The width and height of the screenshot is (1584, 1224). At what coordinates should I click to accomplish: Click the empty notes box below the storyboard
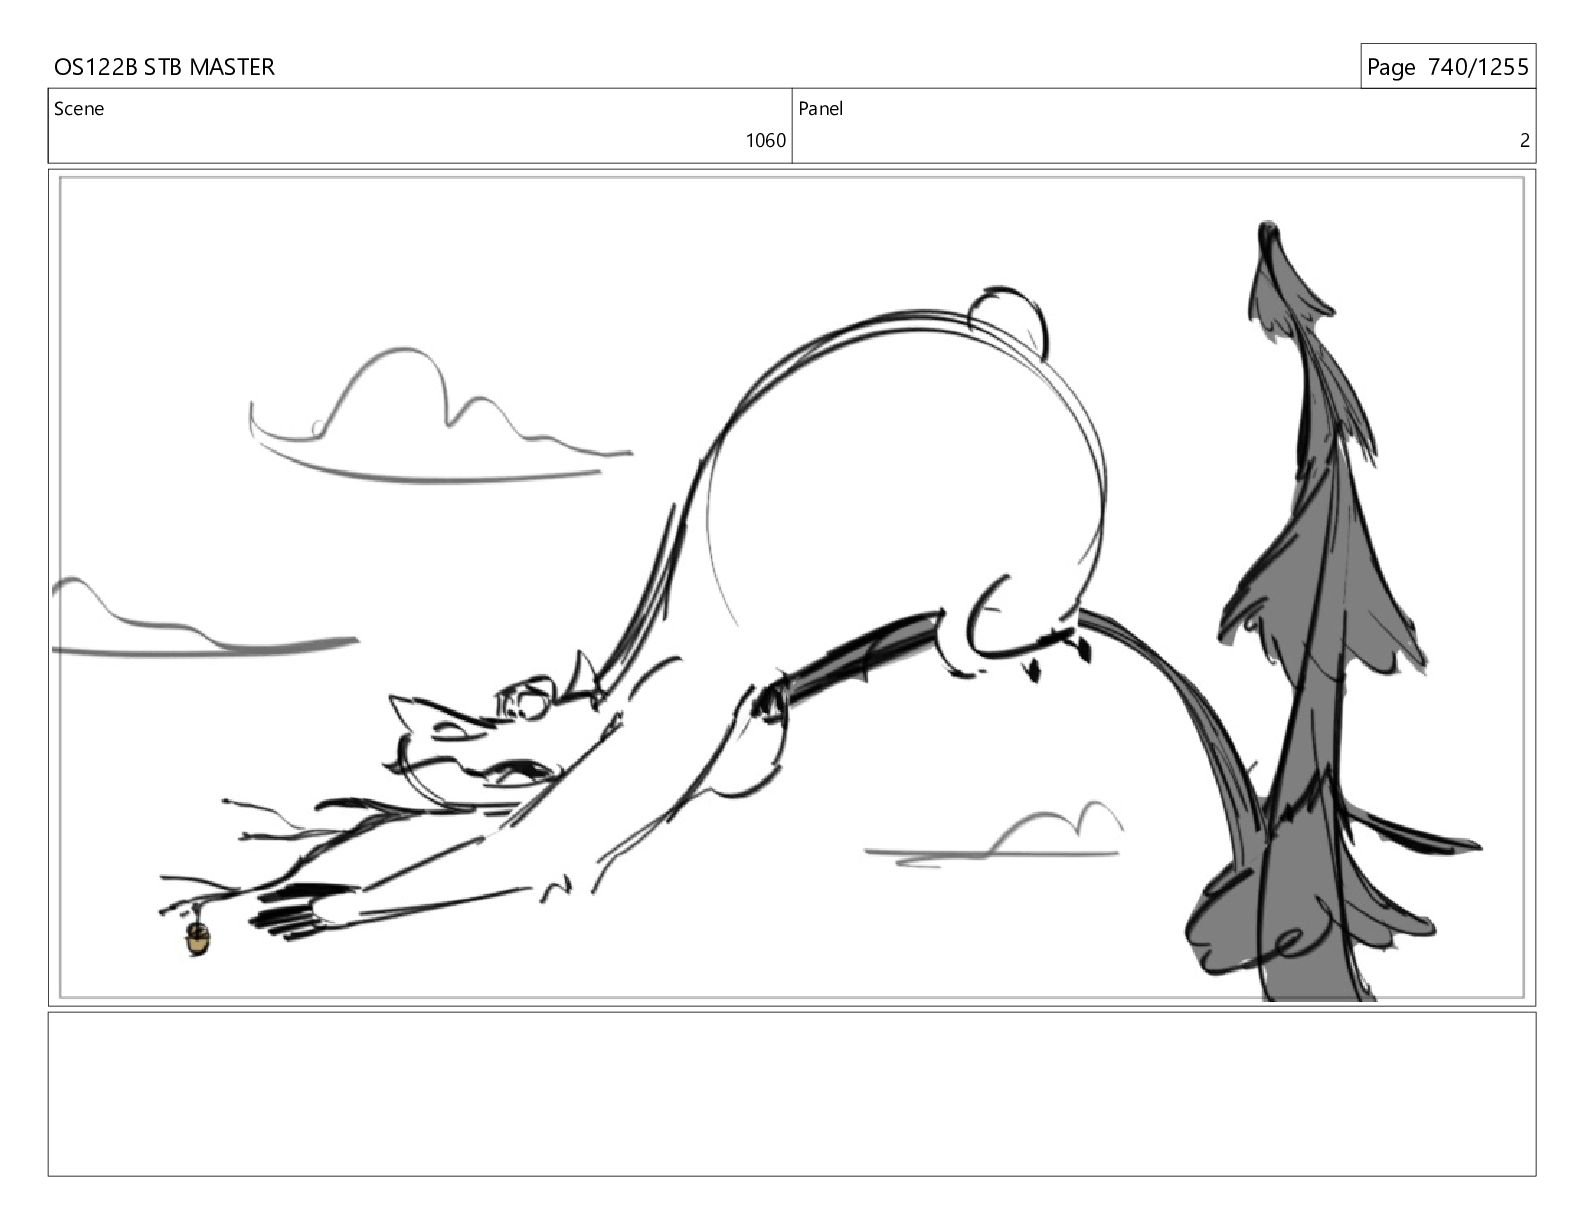[792, 1094]
